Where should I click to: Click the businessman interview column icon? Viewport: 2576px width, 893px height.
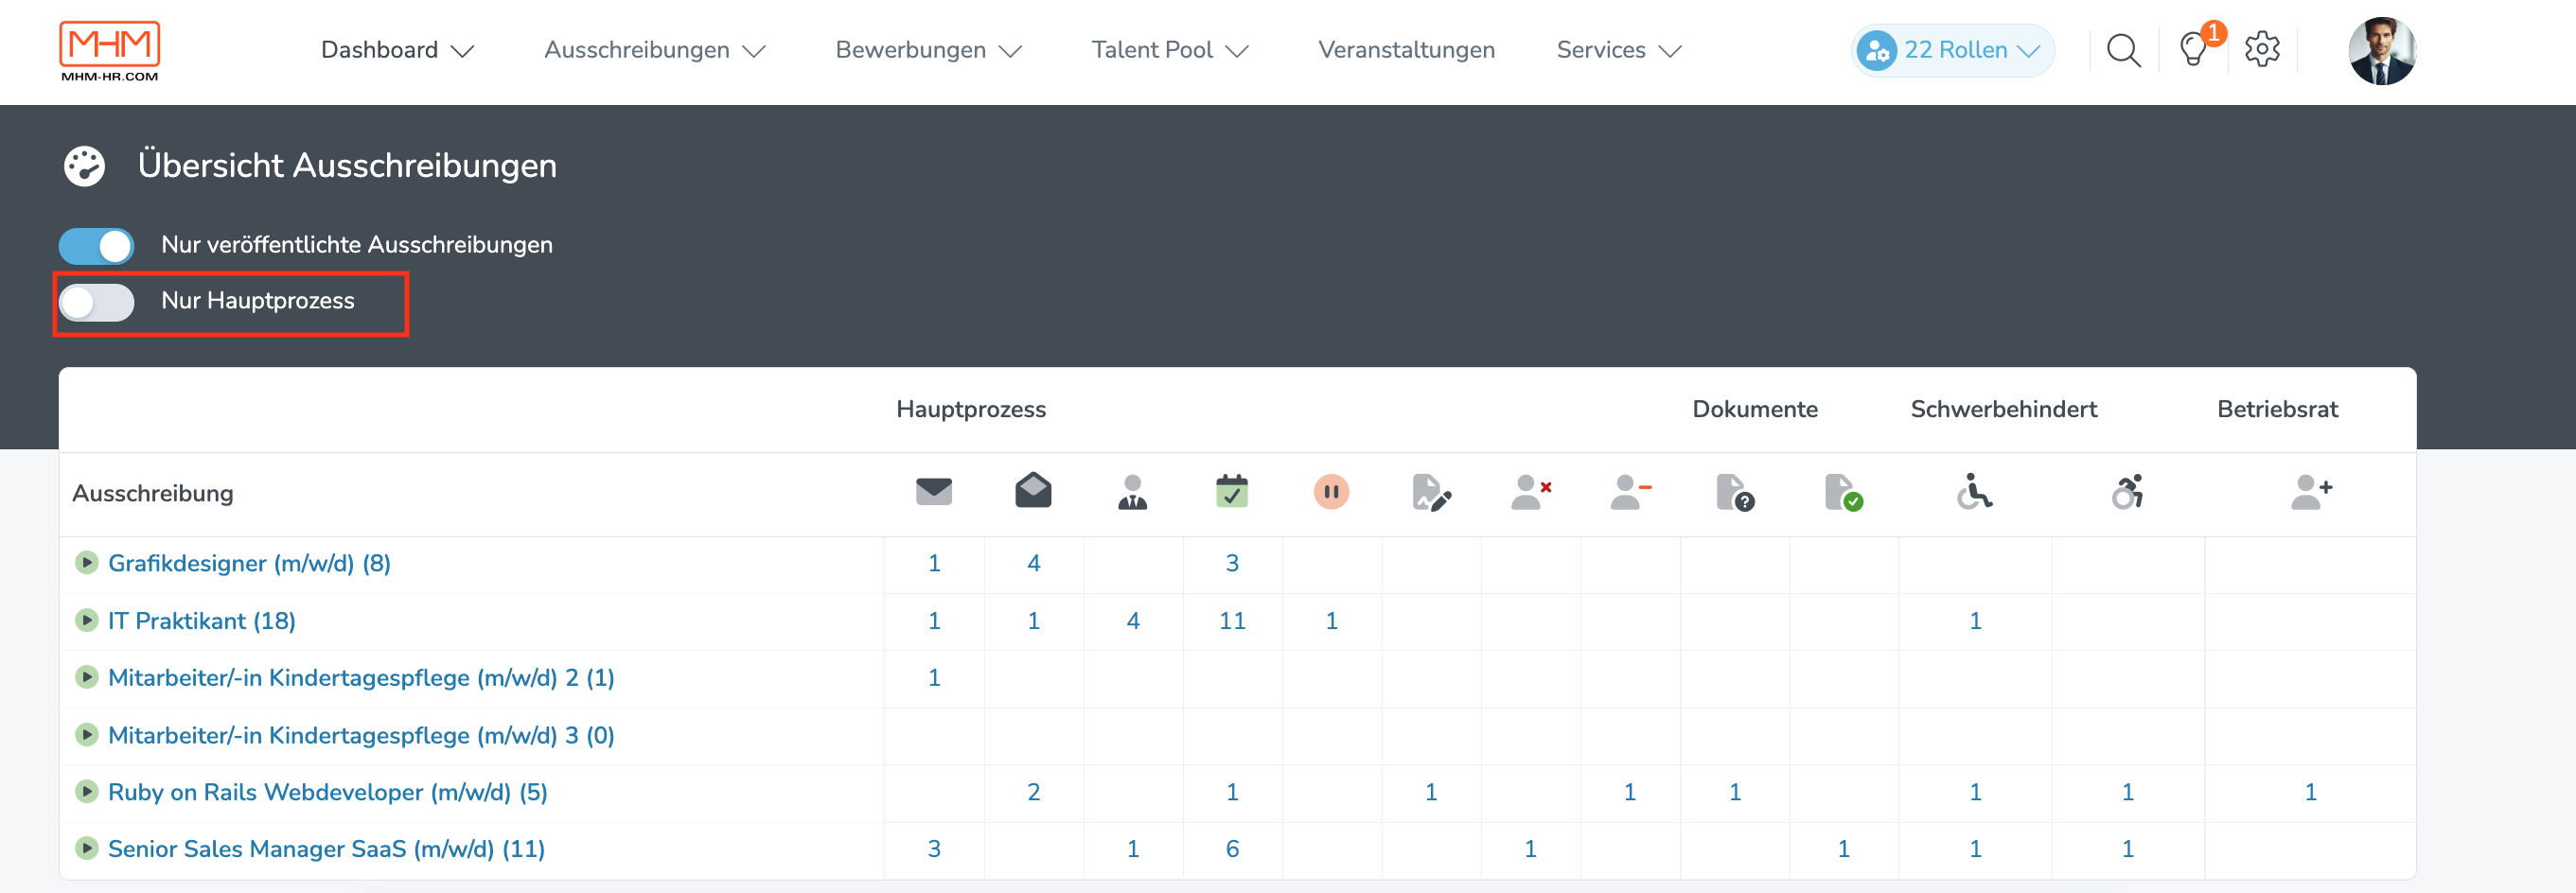[1132, 492]
